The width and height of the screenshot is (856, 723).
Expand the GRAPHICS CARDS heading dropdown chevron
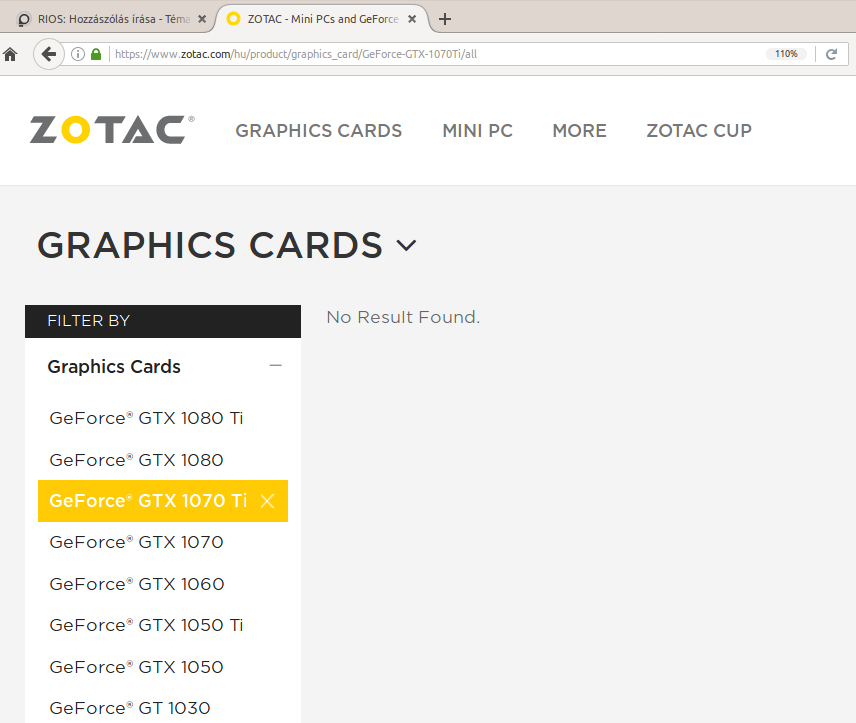(406, 245)
